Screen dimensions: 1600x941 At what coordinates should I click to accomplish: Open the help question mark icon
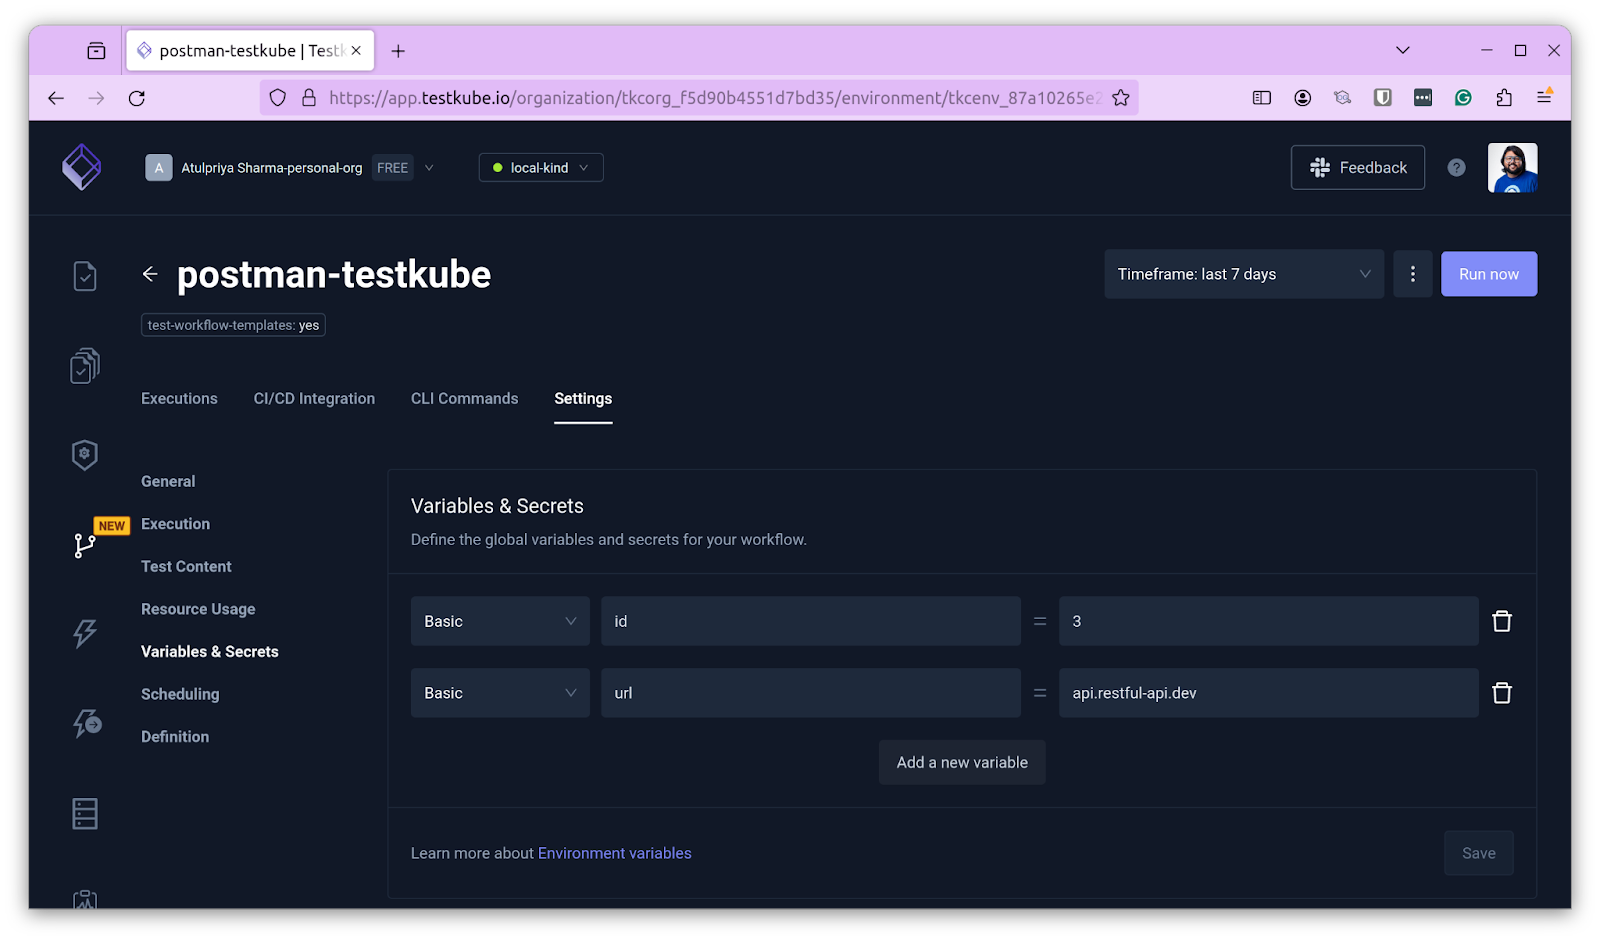[x=1456, y=168]
